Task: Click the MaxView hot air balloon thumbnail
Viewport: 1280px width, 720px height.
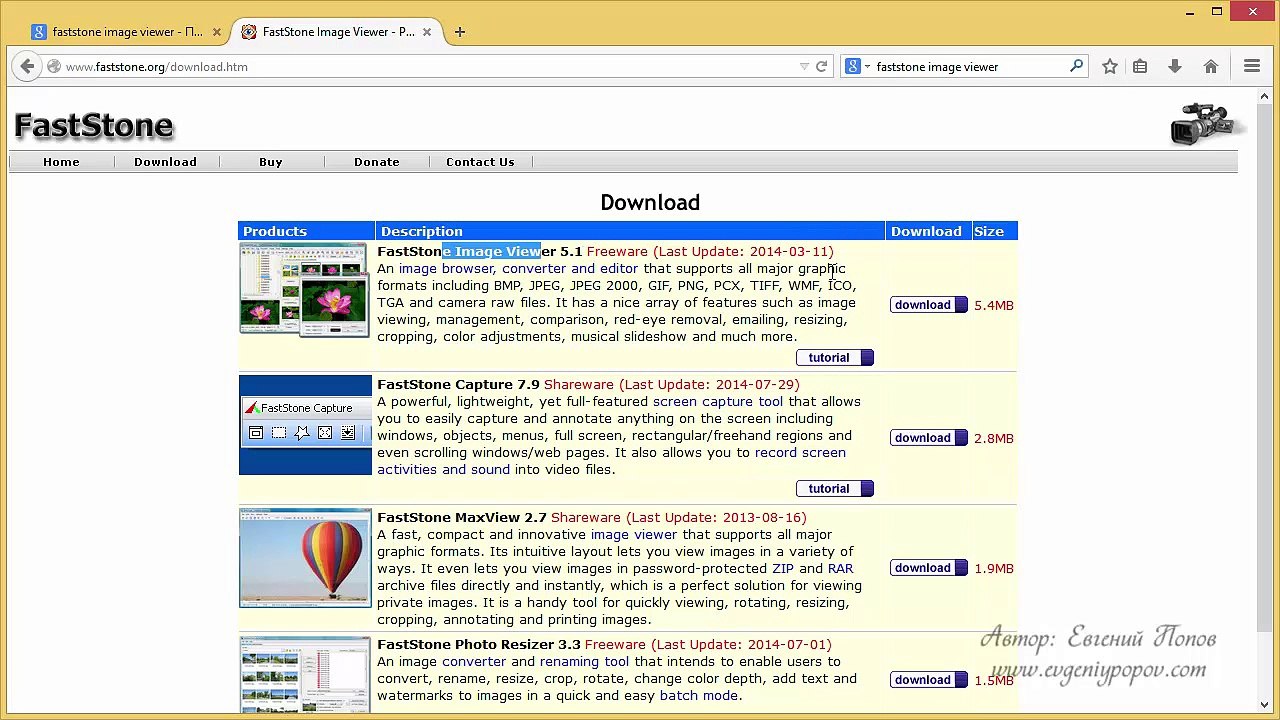Action: [305, 558]
